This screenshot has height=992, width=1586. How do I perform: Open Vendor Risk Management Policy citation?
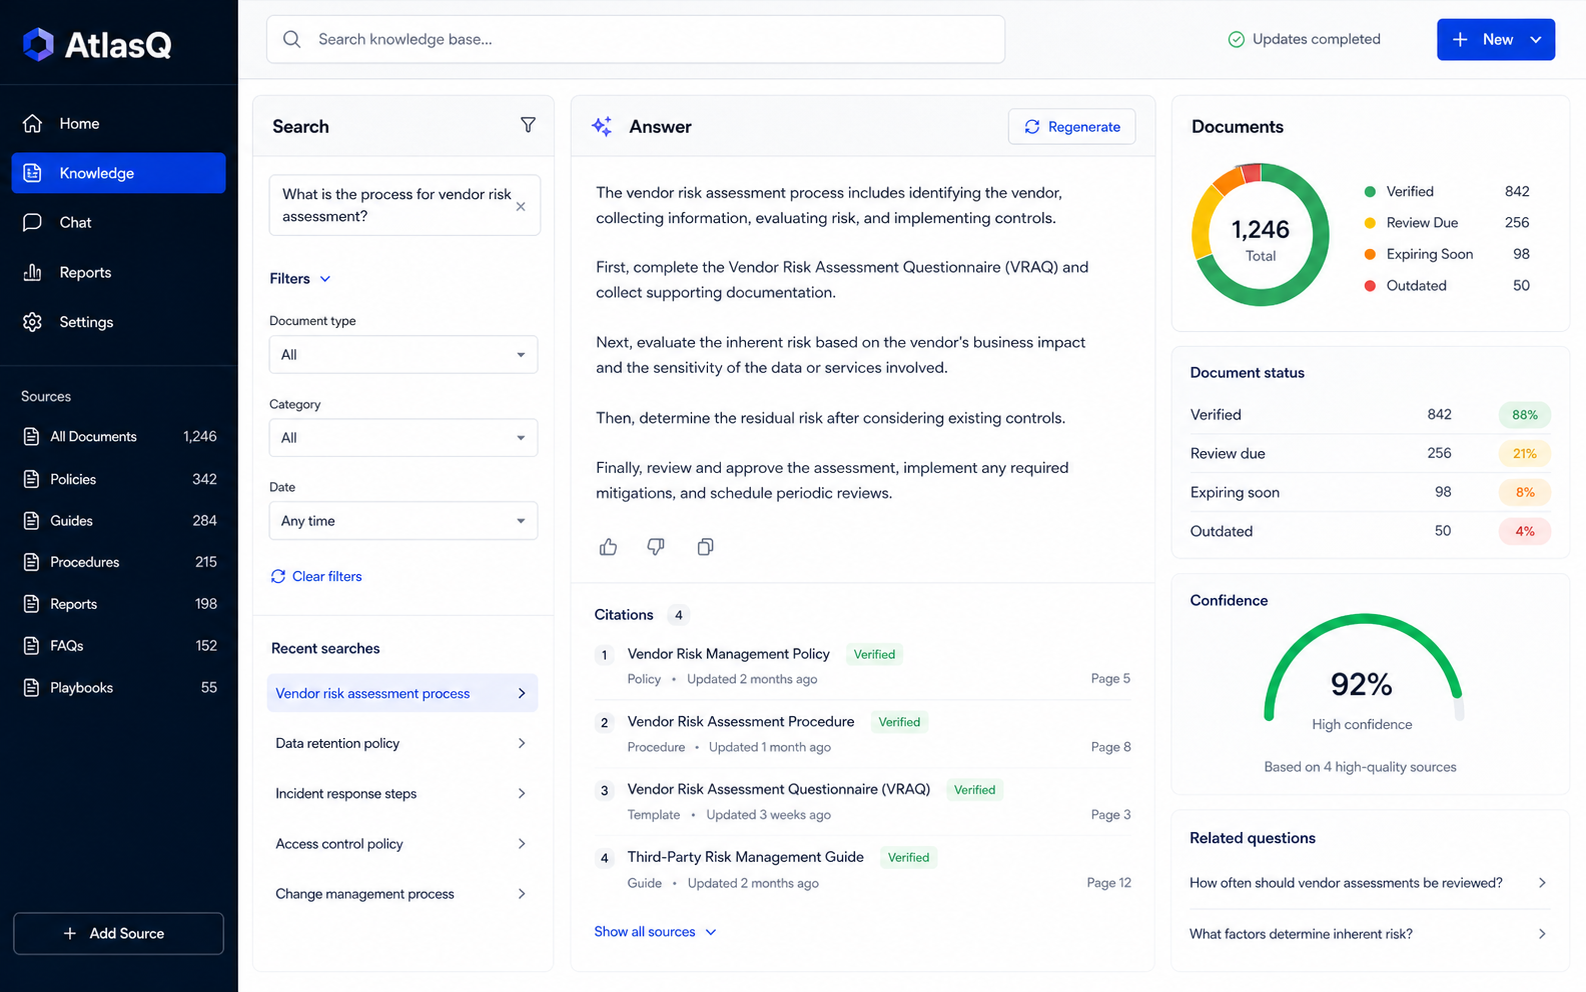tap(728, 654)
